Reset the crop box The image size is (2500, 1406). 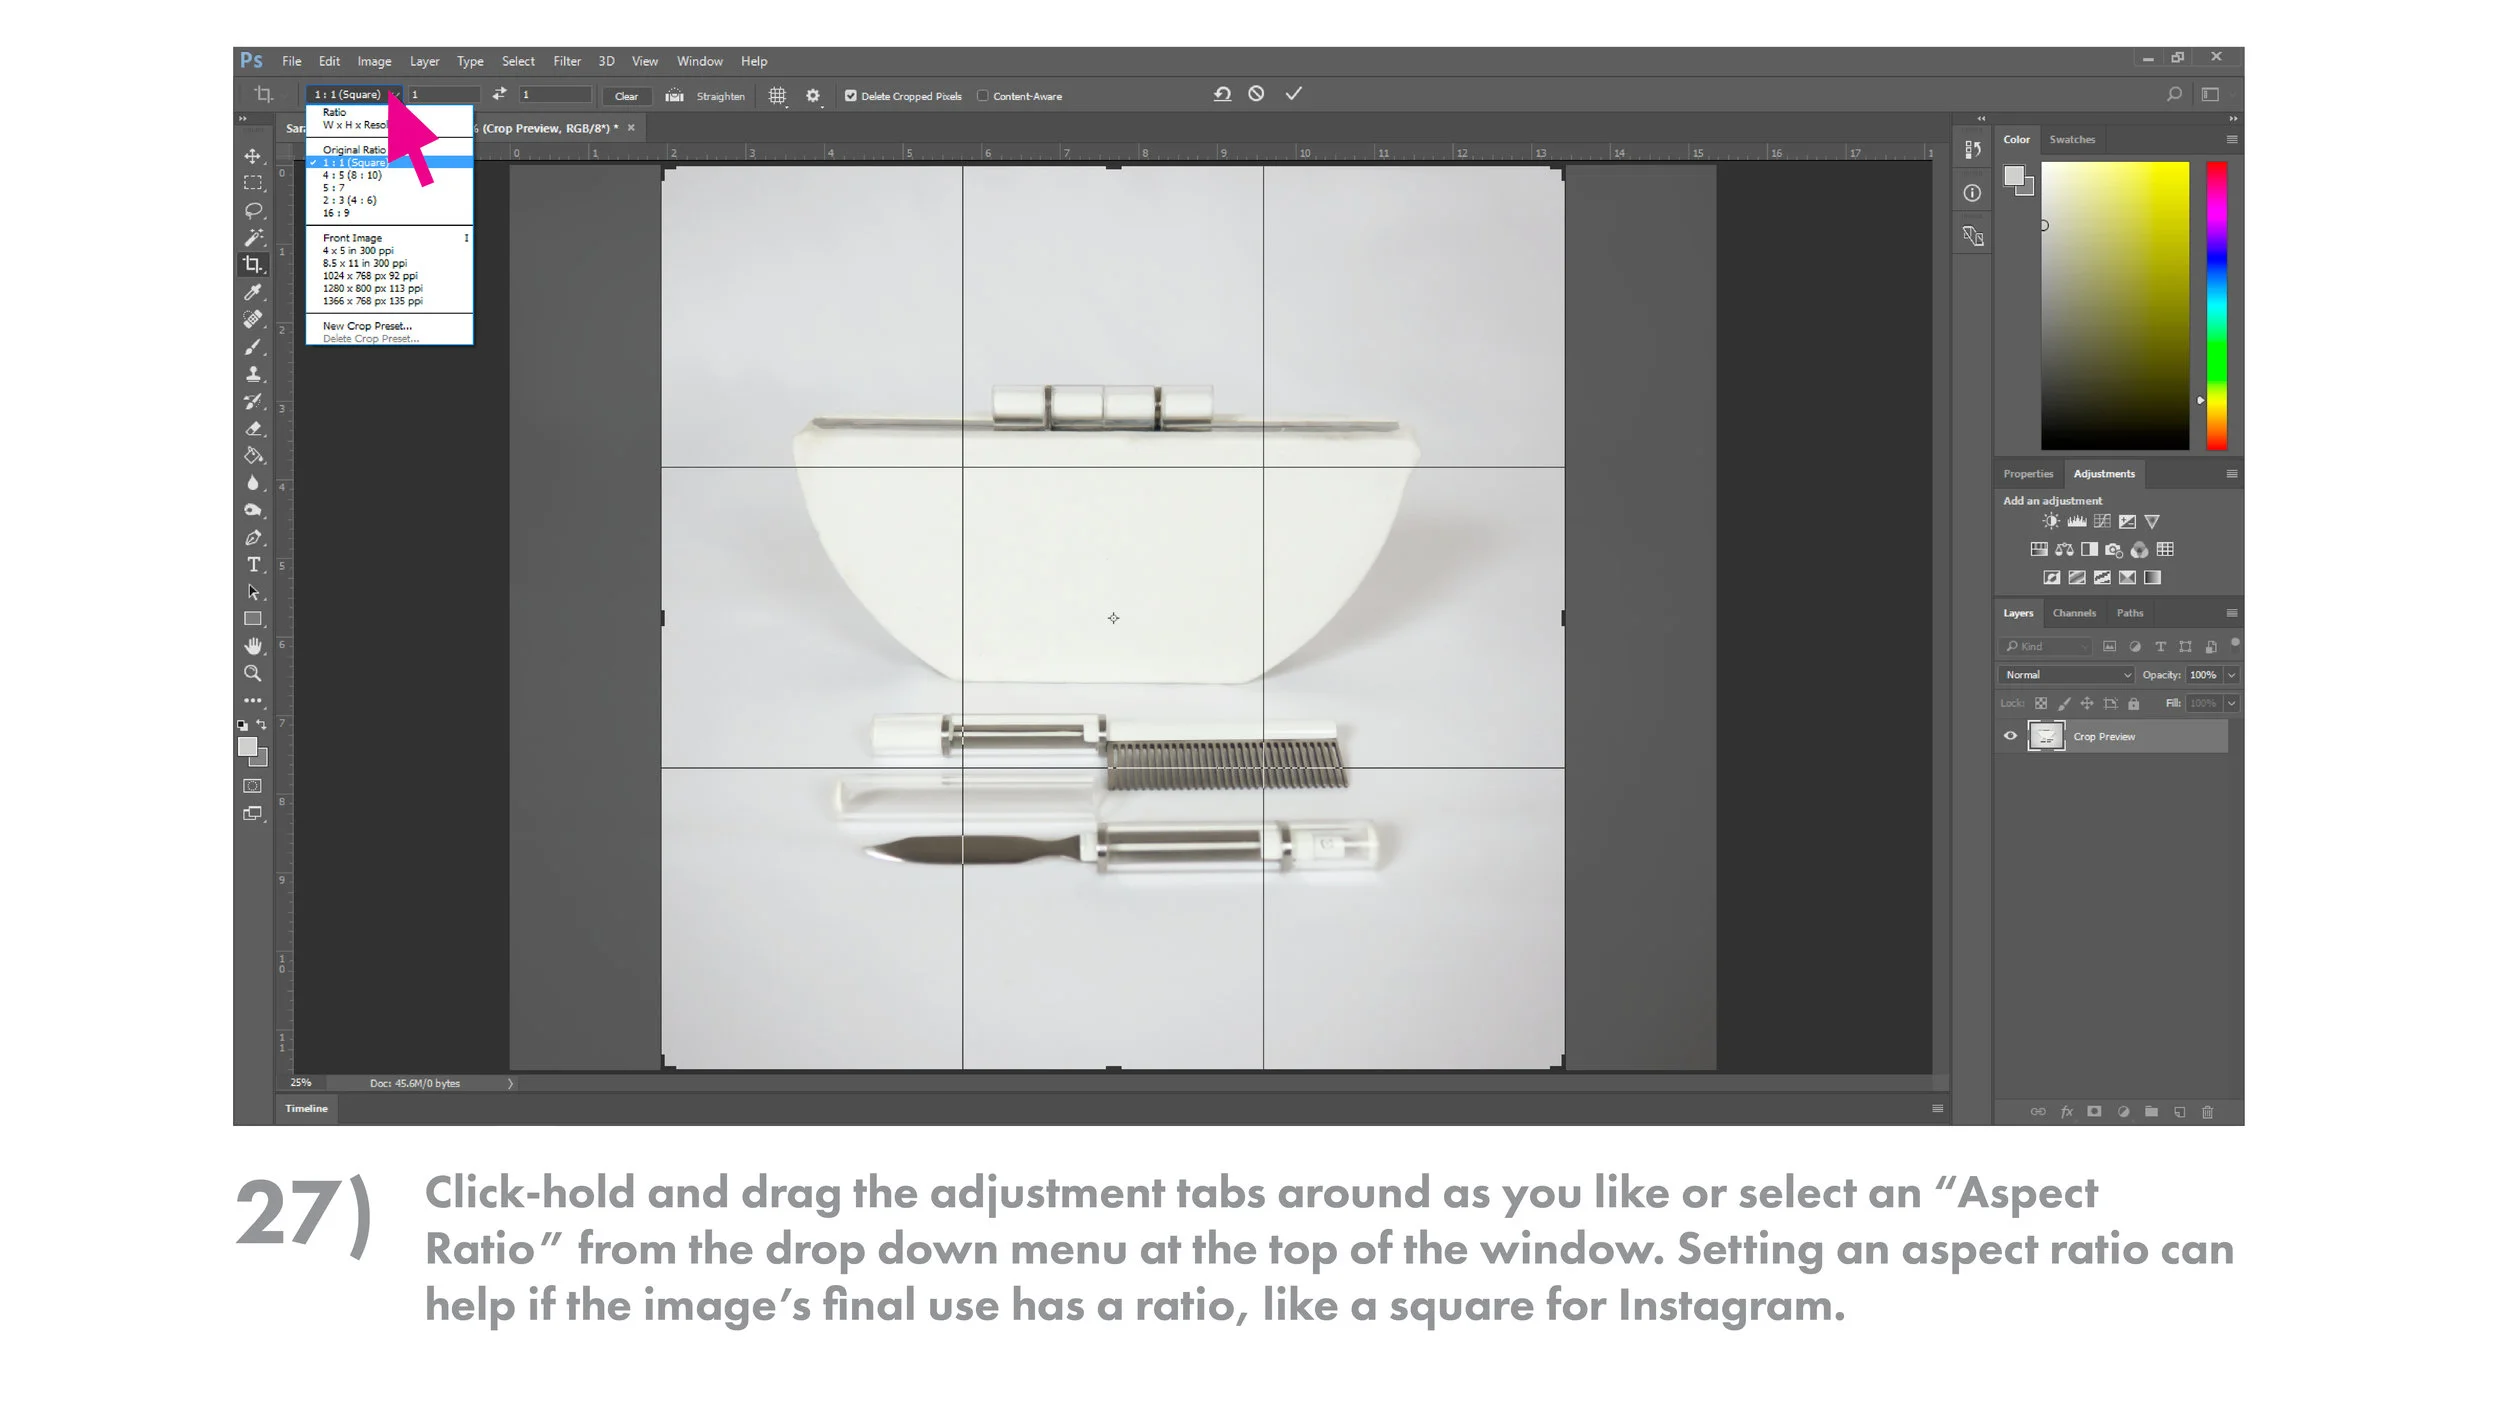coord(1222,94)
